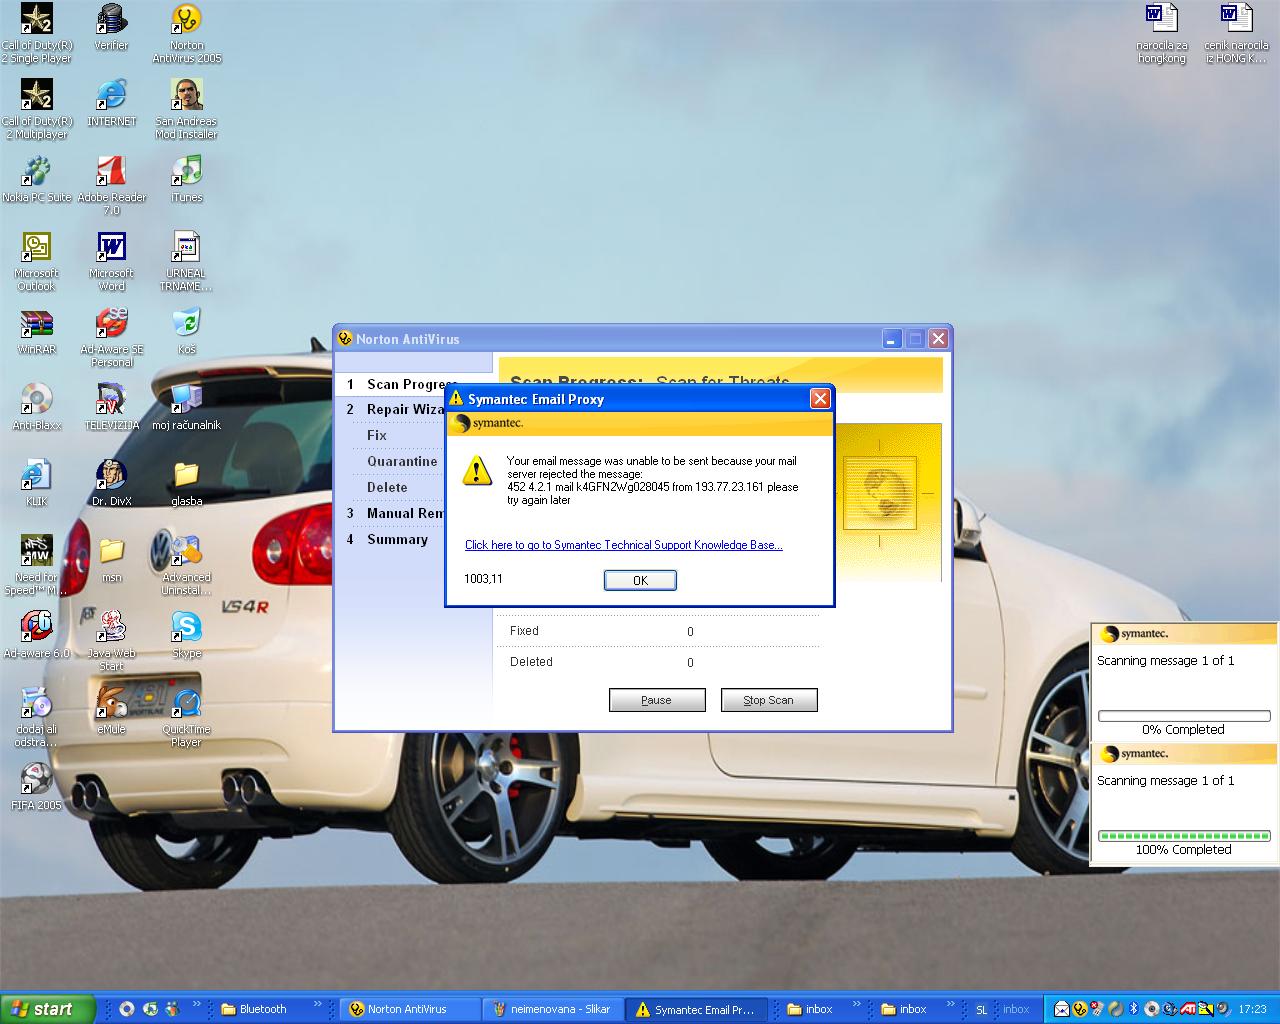Open Microsoft Outlook desktop icon
Viewport: 1280px width, 1024px height.
pos(37,261)
